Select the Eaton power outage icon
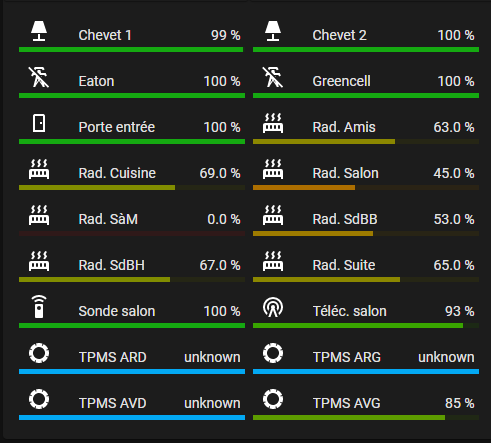 point(39,77)
